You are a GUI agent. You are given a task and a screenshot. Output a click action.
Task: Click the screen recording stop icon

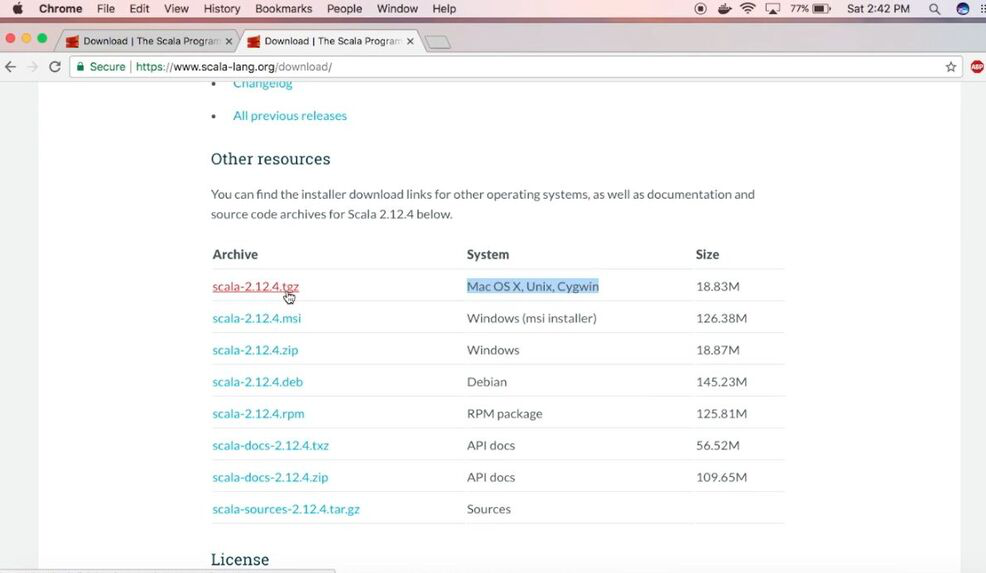(x=701, y=9)
